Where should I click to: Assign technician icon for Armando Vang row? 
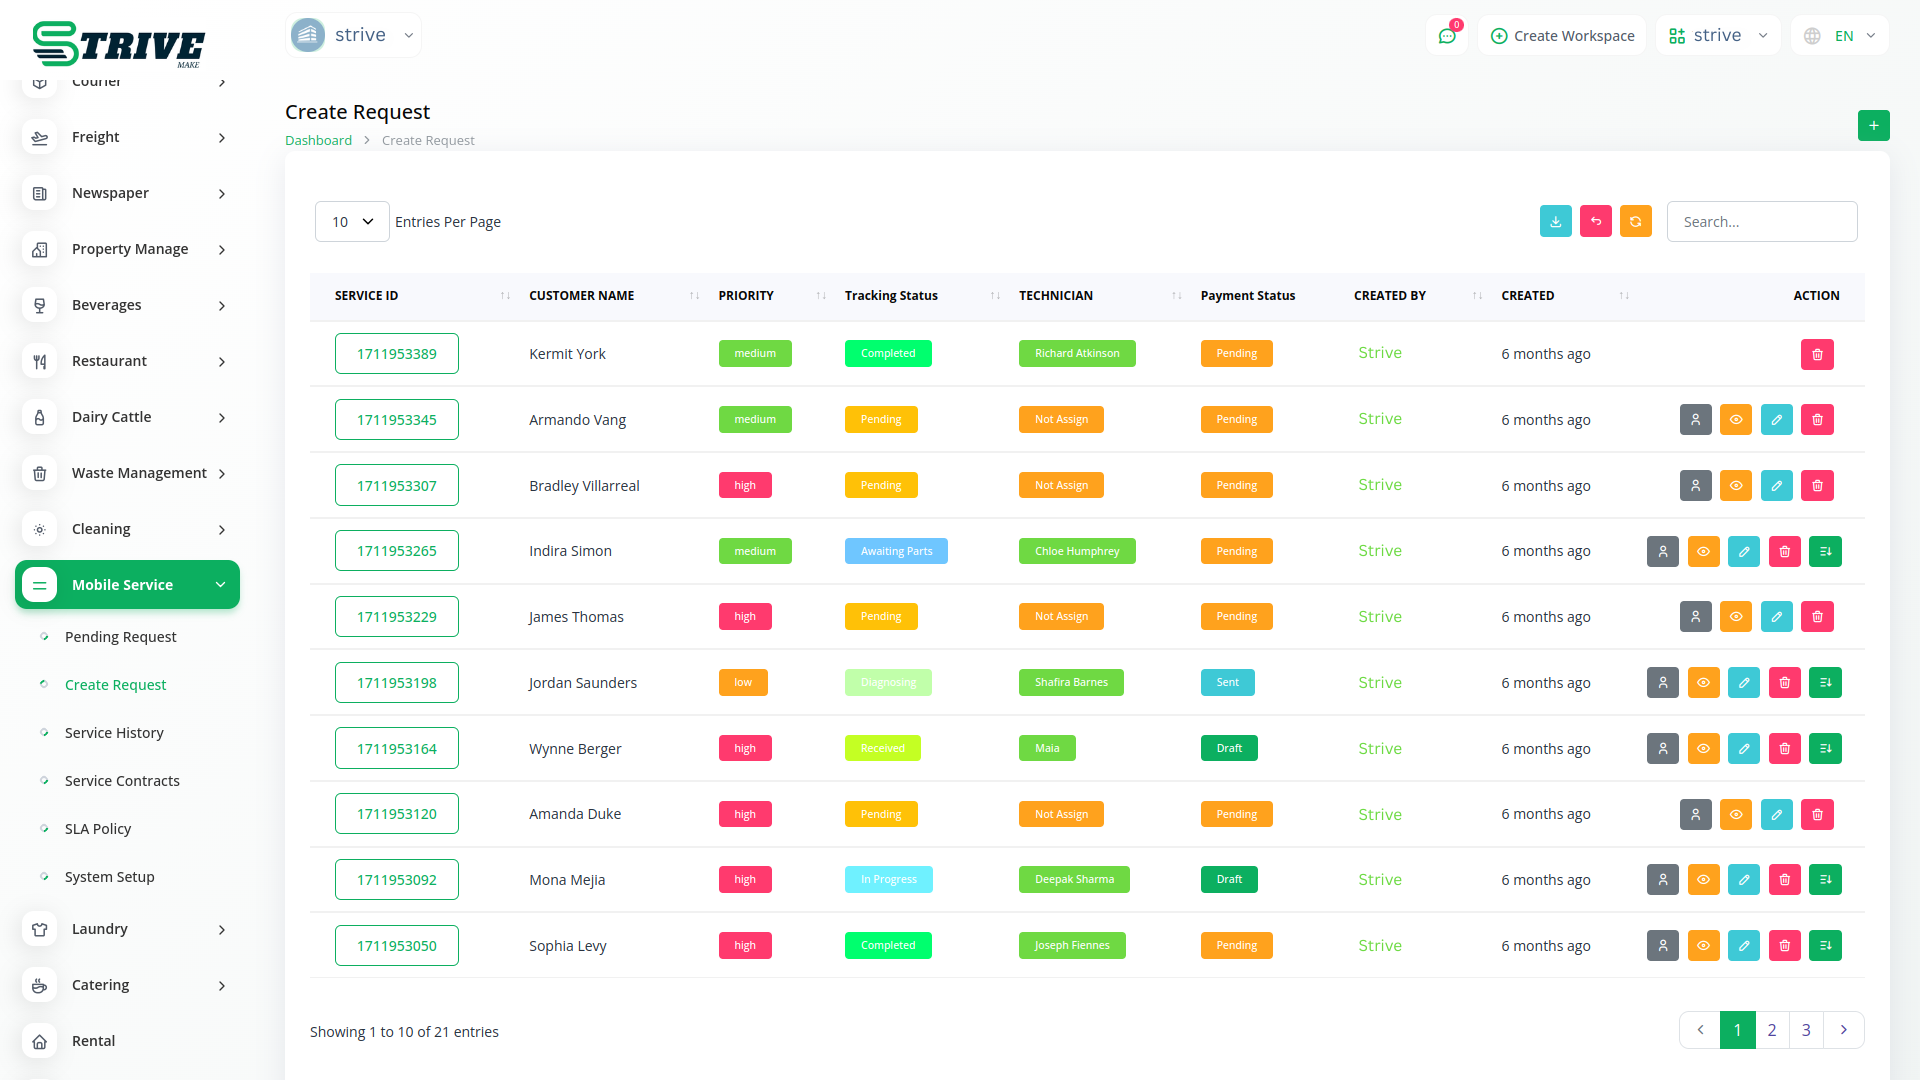click(1695, 420)
